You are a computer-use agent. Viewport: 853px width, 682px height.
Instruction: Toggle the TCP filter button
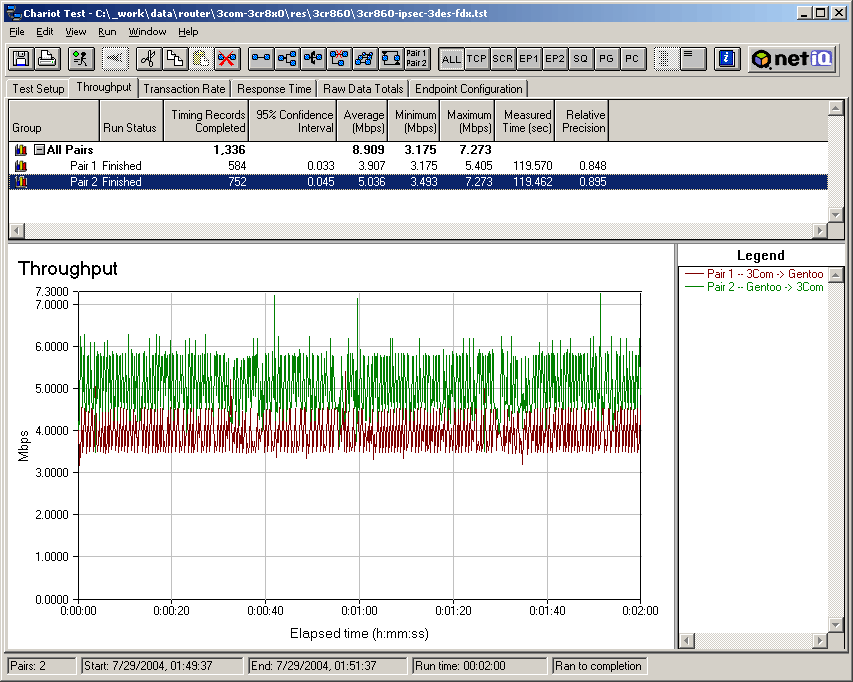(x=477, y=59)
